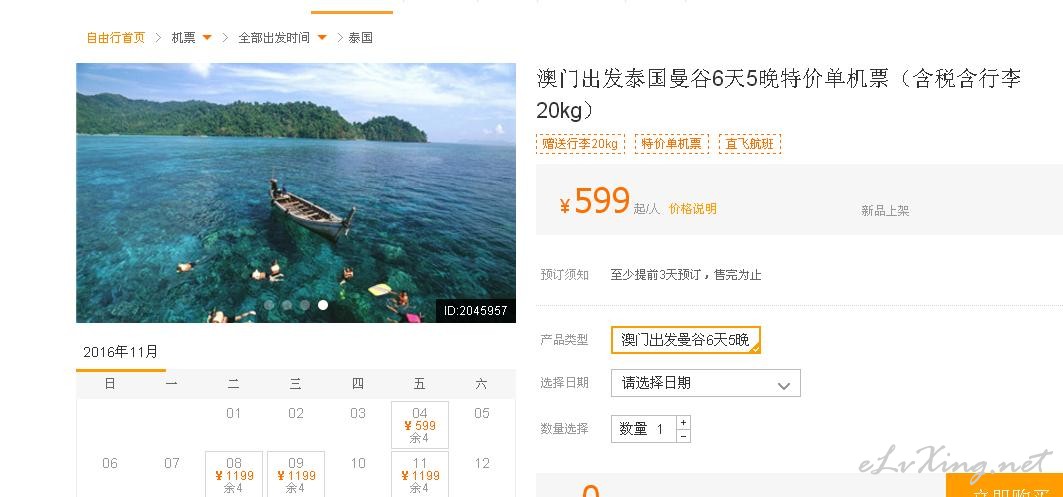
Task: Choose November 11 priced ¥1199
Action: click(420, 474)
